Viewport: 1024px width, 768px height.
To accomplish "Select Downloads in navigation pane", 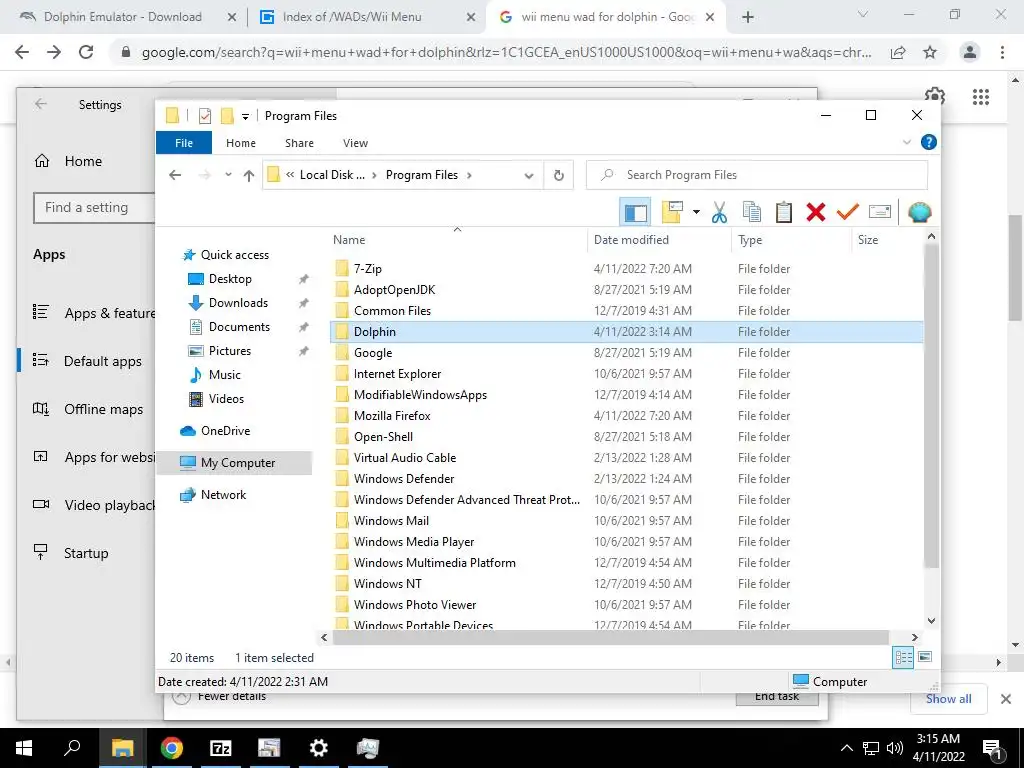I will click(x=238, y=303).
